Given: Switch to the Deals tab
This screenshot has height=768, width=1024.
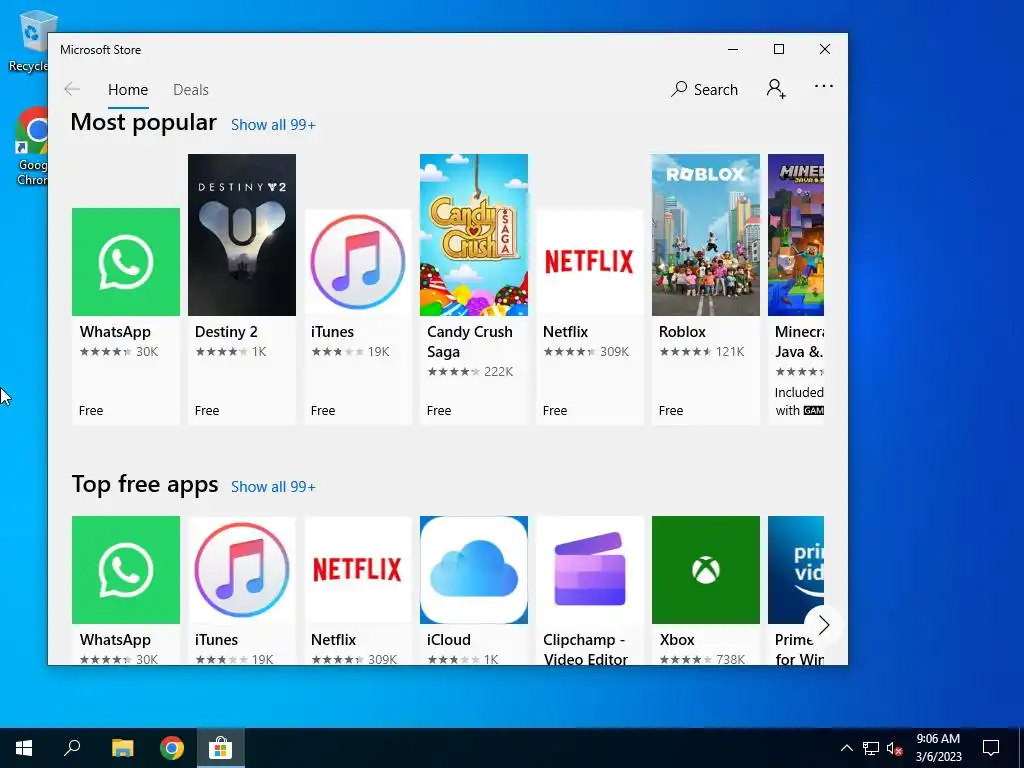Looking at the screenshot, I should [x=191, y=89].
